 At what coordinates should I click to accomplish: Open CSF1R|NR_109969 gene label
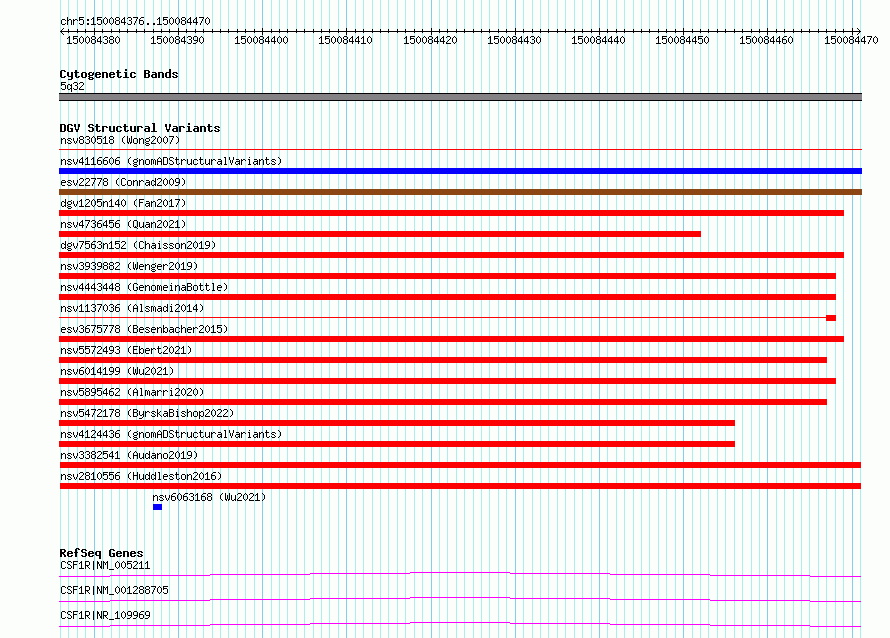105,615
